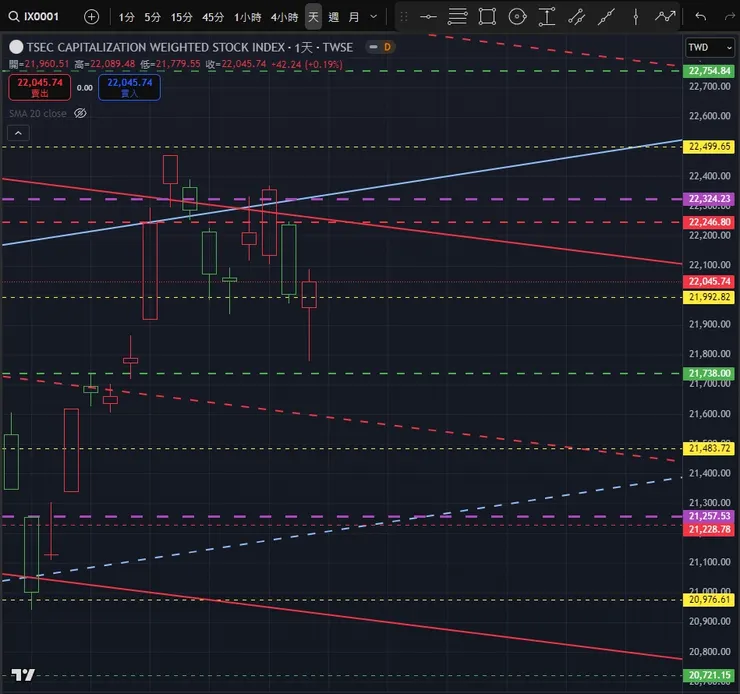Switch to 1分 timeframe
This screenshot has width=740, height=694.
[x=126, y=17]
